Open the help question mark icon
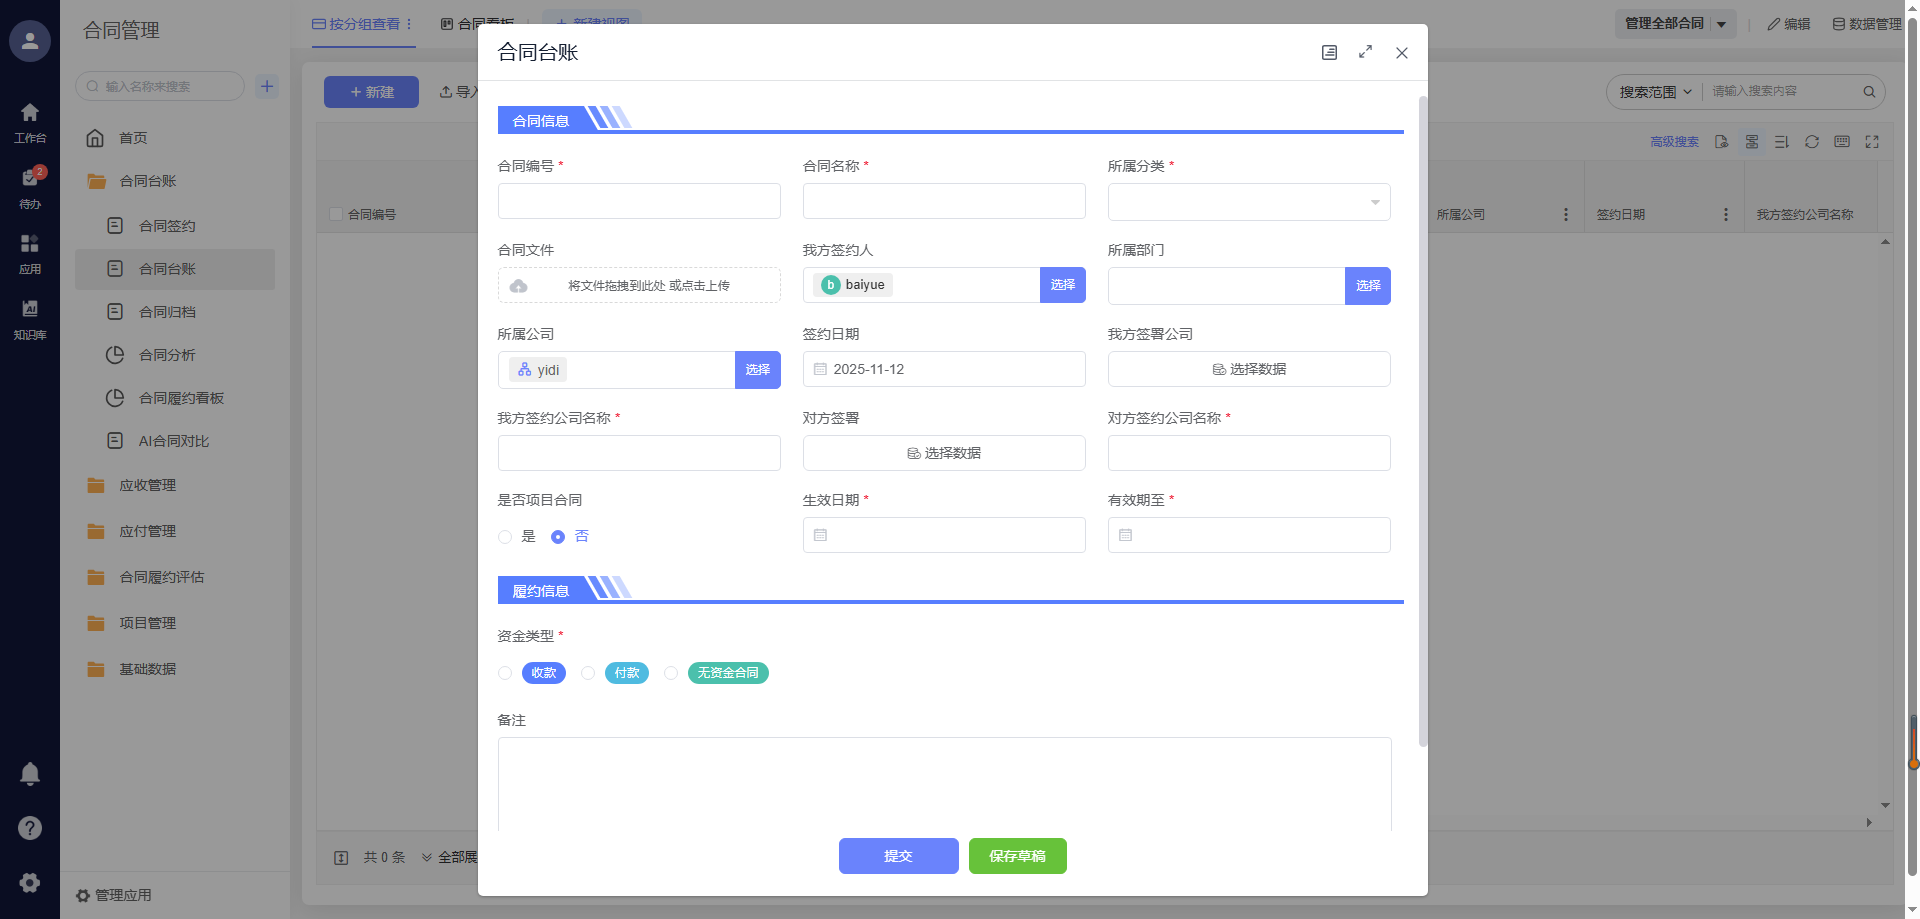The image size is (1920, 919). coord(30,828)
